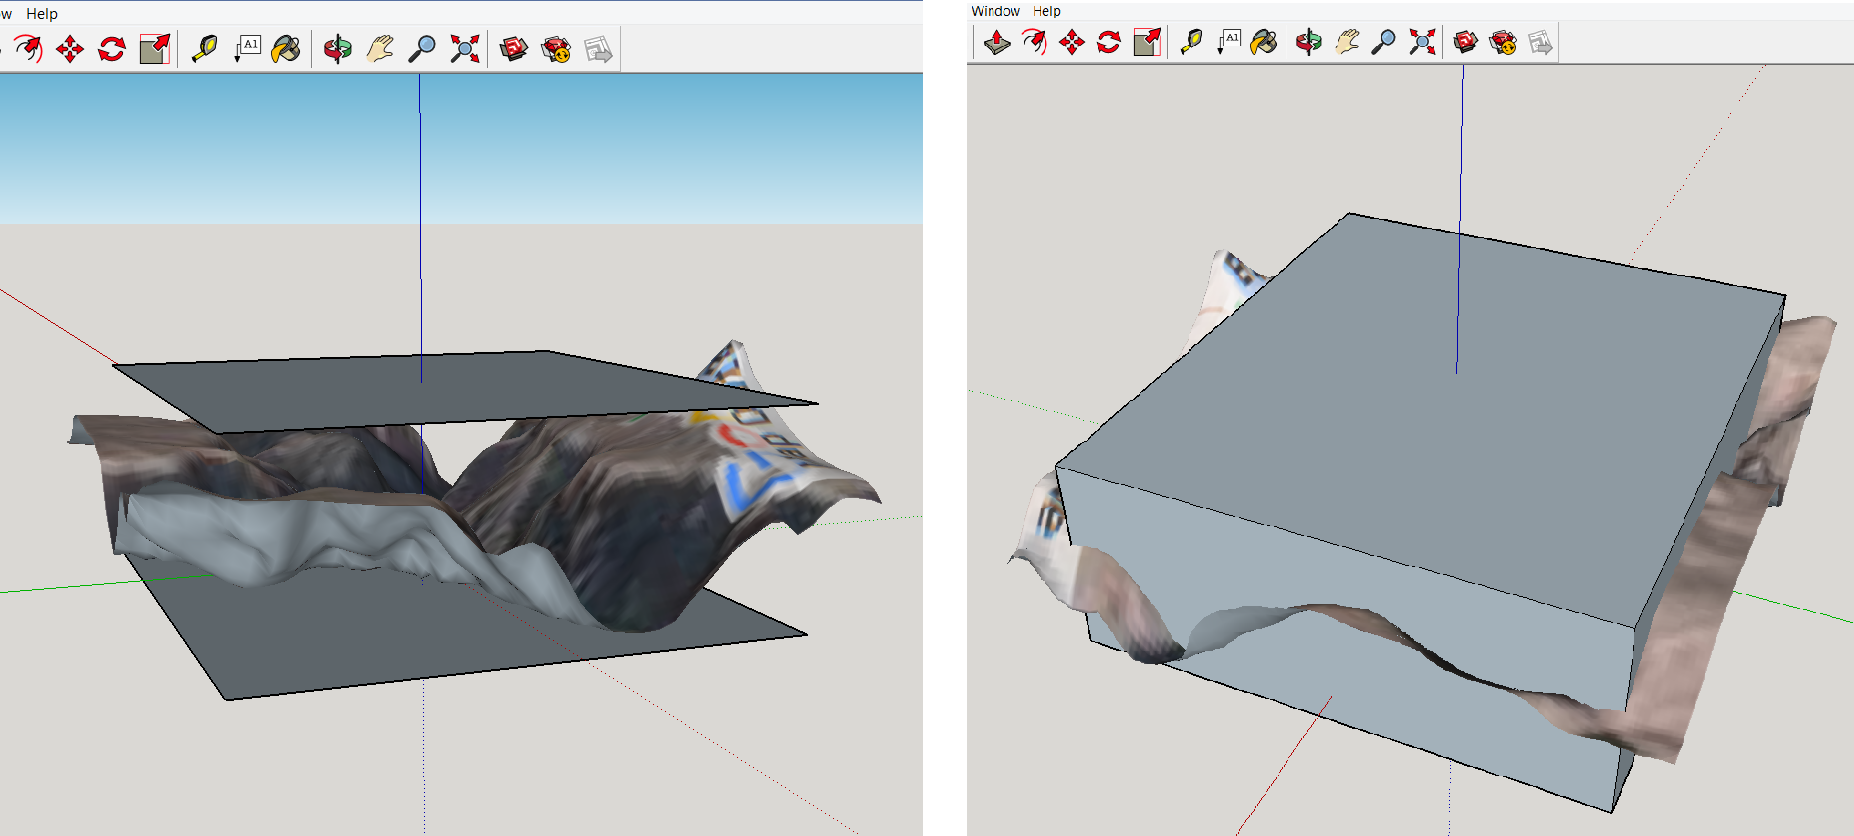
Task: Open 3D Warehouse above the sky viewport
Action: point(514,49)
